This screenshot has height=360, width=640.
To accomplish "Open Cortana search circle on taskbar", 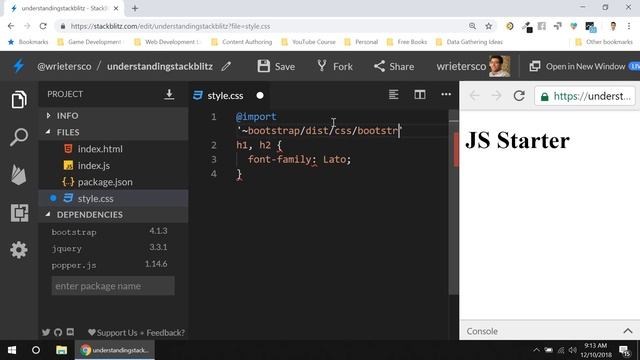I will (36, 350).
